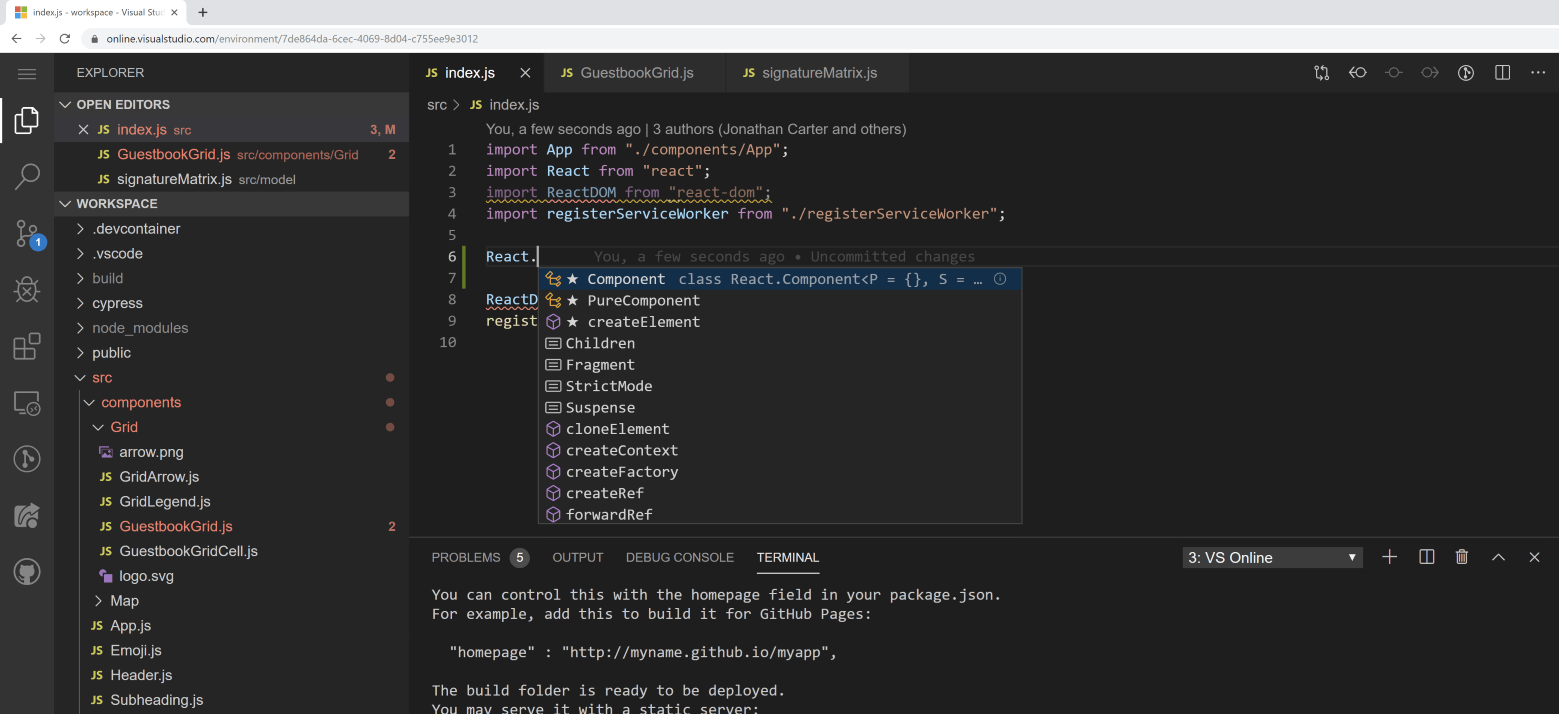1559x714 pixels.
Task: Switch to the GuestbookGrid.js editor tab
Action: click(x=636, y=73)
